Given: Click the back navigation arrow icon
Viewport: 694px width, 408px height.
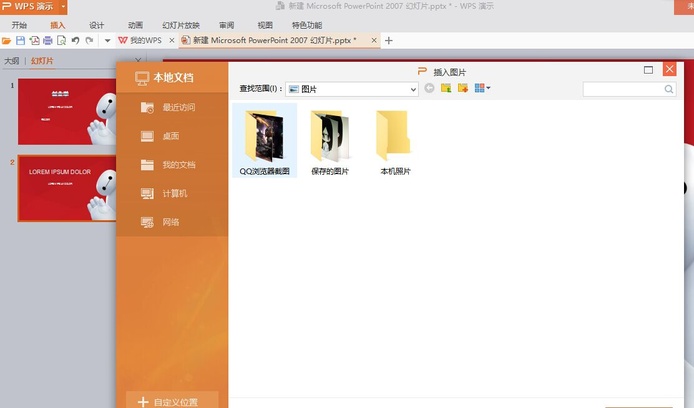Looking at the screenshot, I should coord(429,88).
